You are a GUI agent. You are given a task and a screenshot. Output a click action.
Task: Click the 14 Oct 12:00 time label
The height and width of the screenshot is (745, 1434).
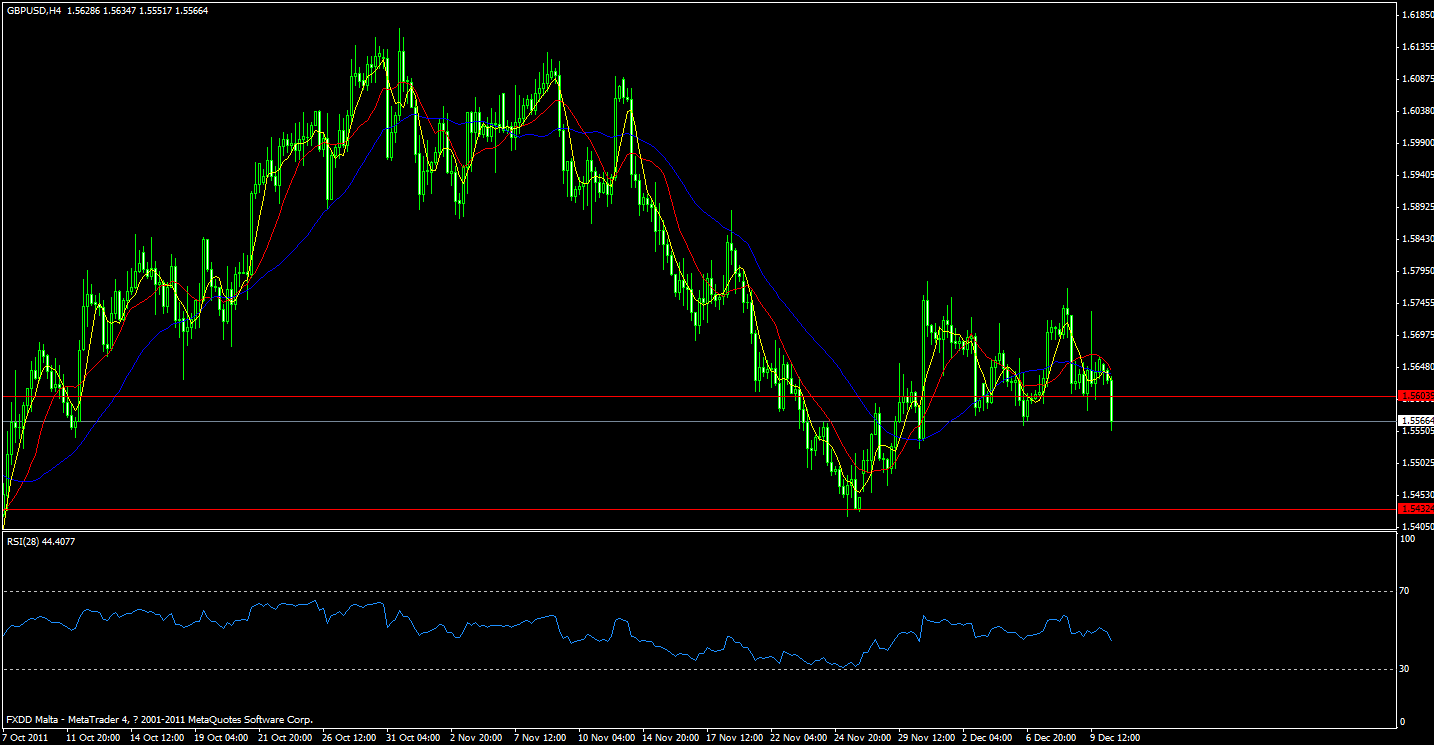pos(159,738)
